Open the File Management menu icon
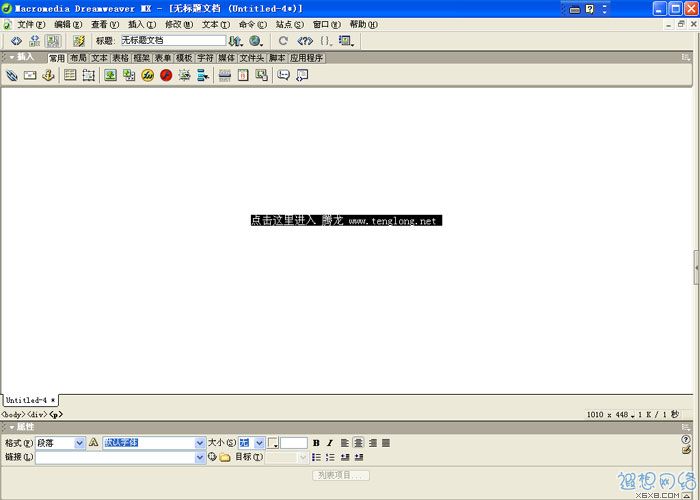700x500 pixels. point(235,41)
